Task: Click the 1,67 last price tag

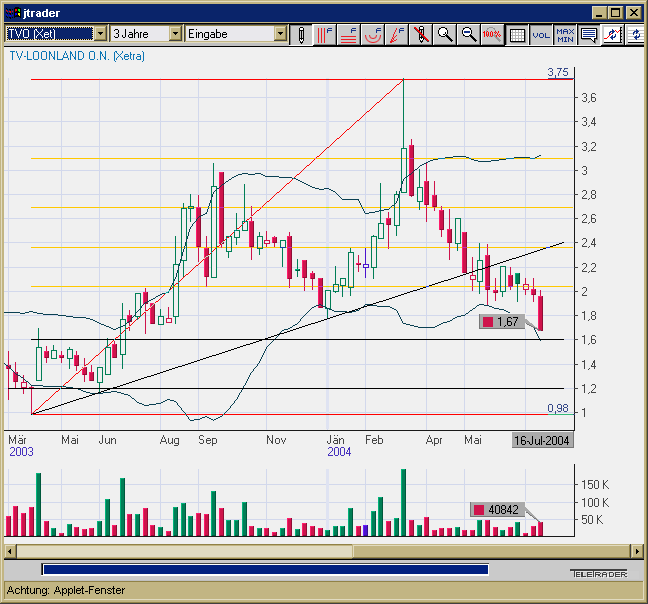Action: (x=502, y=322)
